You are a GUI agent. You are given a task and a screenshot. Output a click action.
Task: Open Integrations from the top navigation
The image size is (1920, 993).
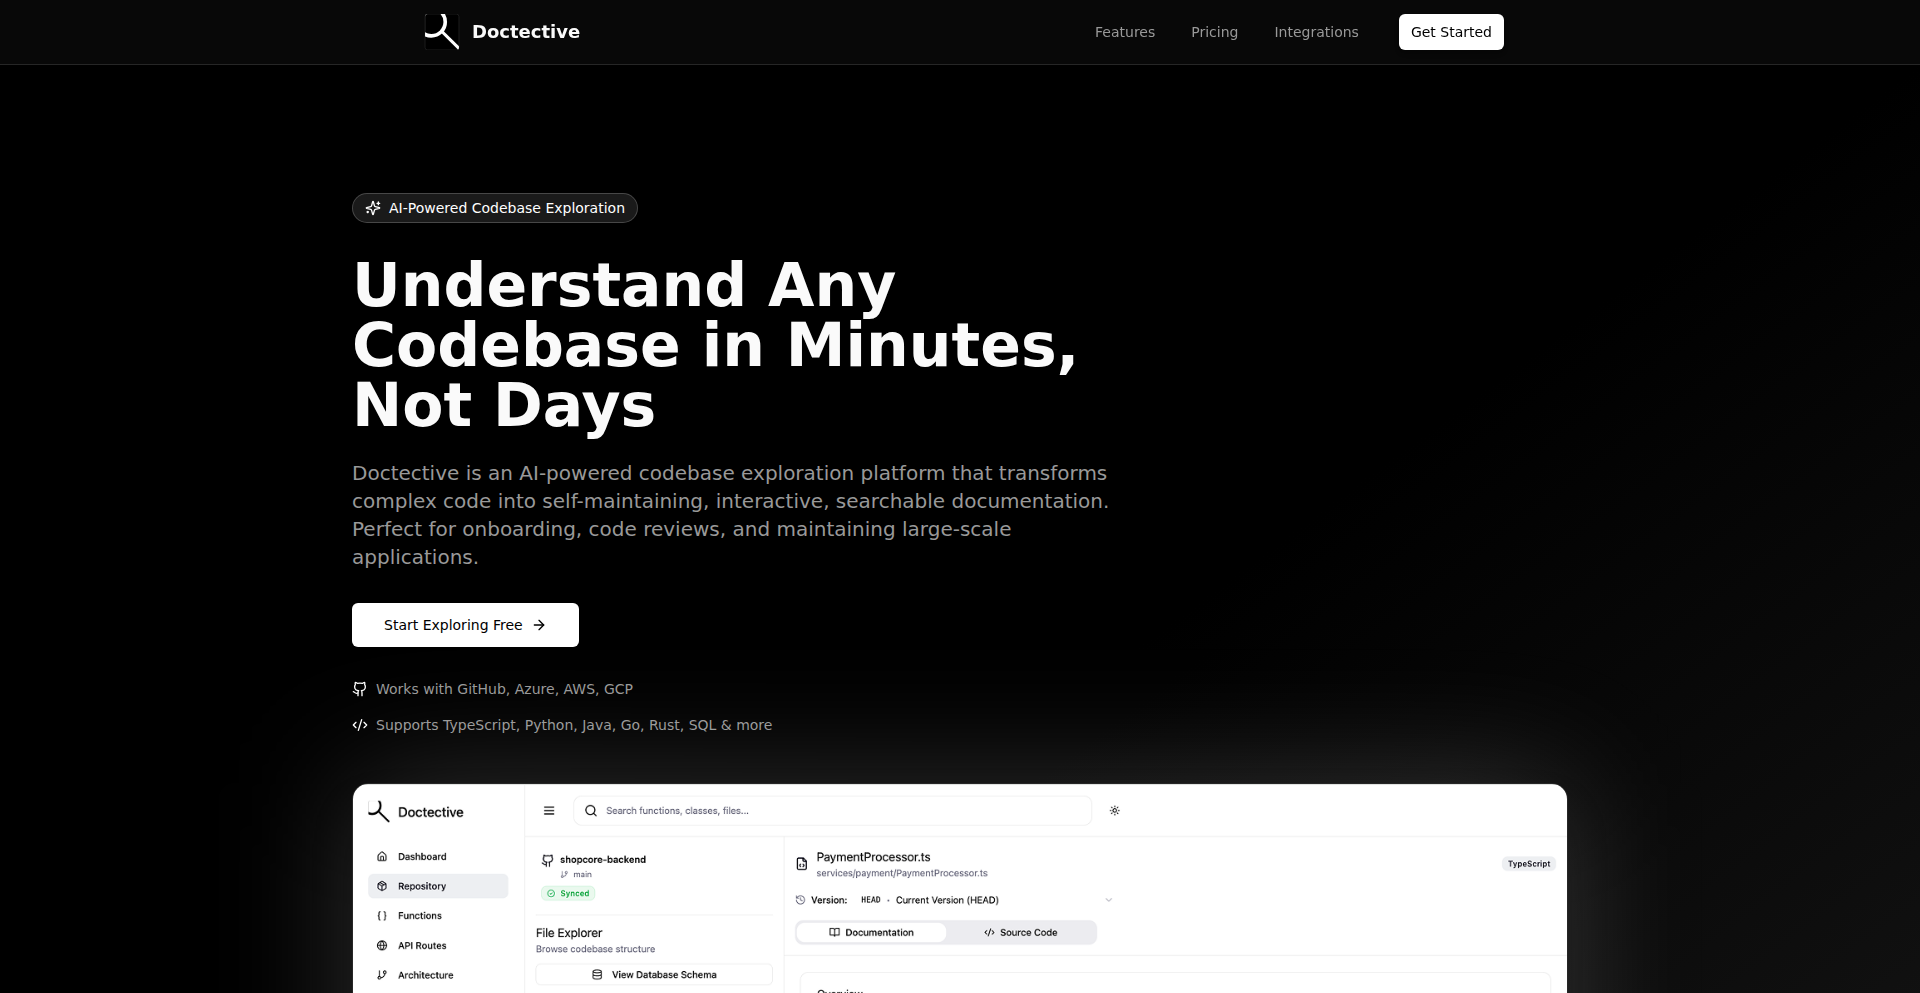coord(1316,32)
